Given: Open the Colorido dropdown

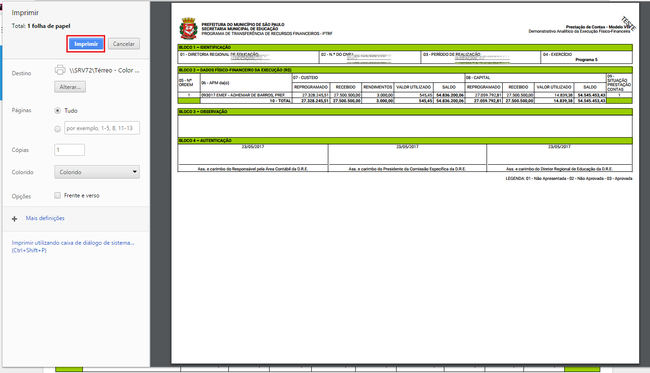Looking at the screenshot, I should pos(97,172).
